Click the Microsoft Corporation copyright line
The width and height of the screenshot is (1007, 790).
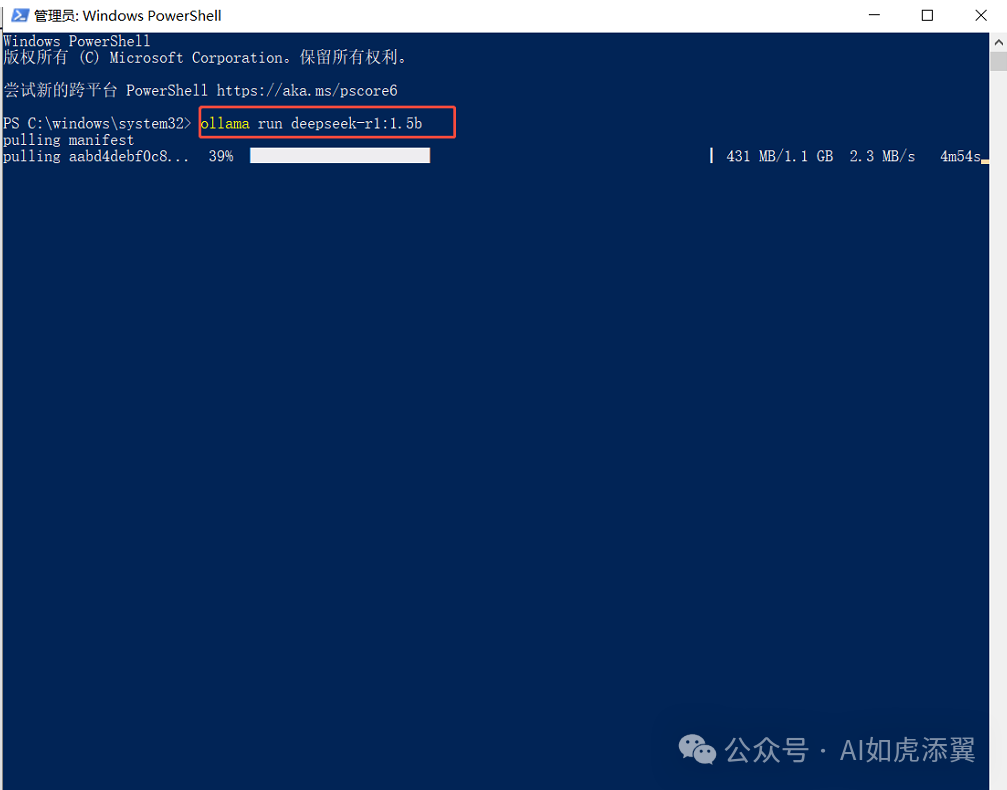(205, 57)
